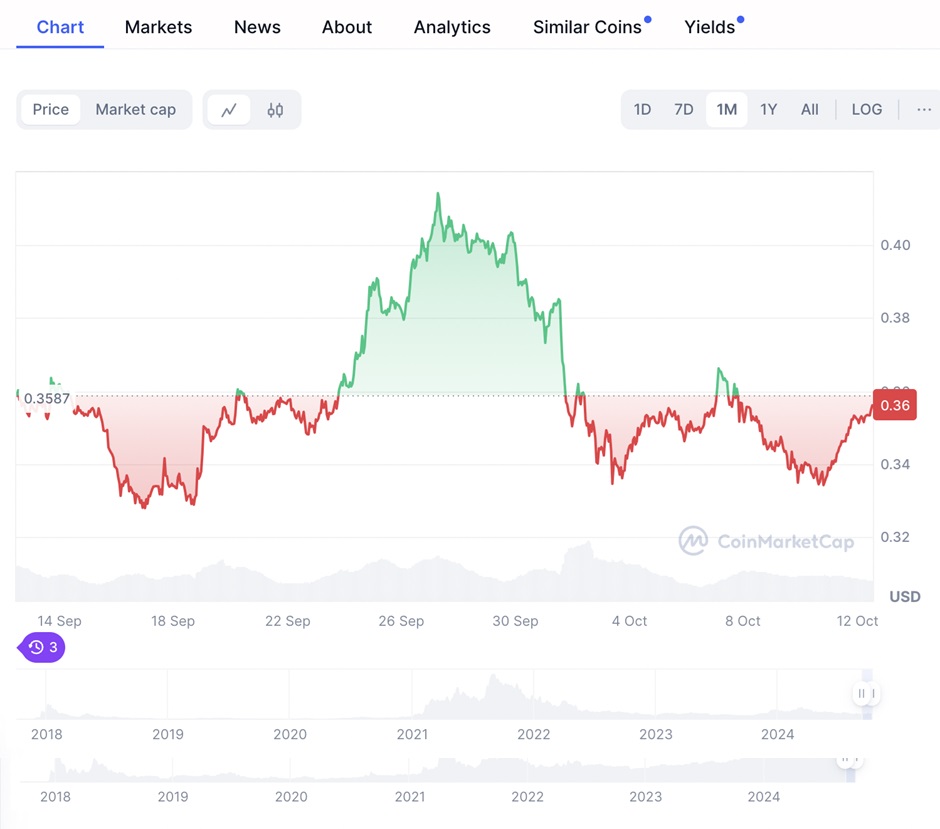The image size is (940, 829).
Task: Click the timeline range slider handle
Action: tap(866, 693)
